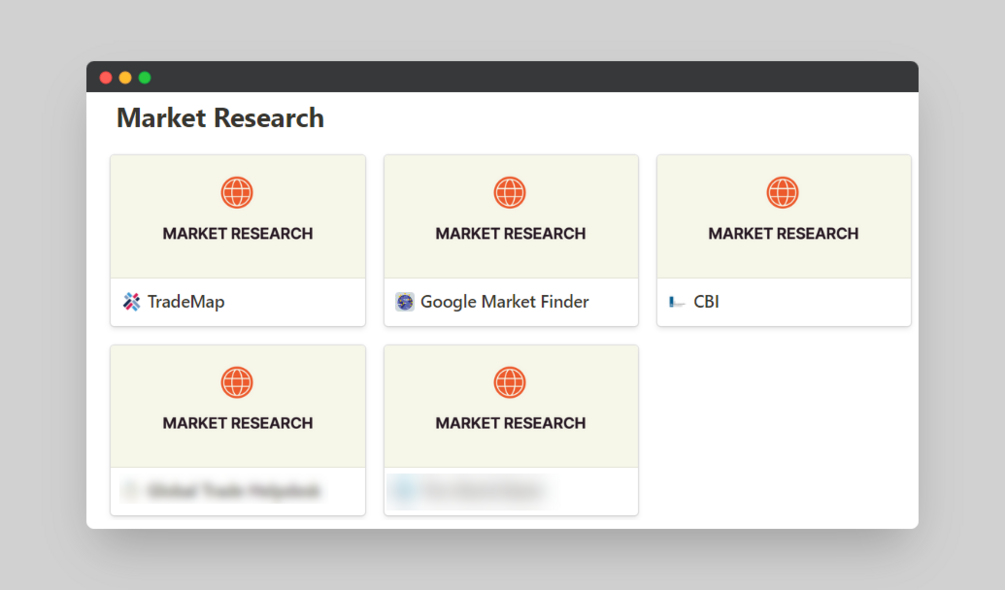1005x590 pixels.
Task: Click the TradeMap logo icon
Action: coord(132,302)
